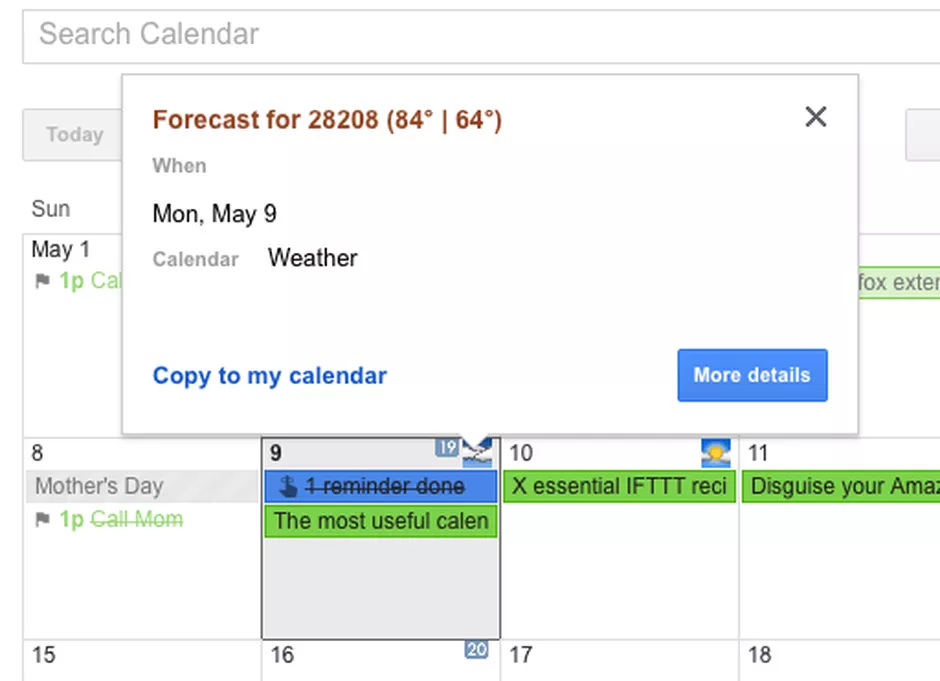This screenshot has width=940, height=681.
Task: Click the reminder finger icon on May 9
Action: (288, 487)
